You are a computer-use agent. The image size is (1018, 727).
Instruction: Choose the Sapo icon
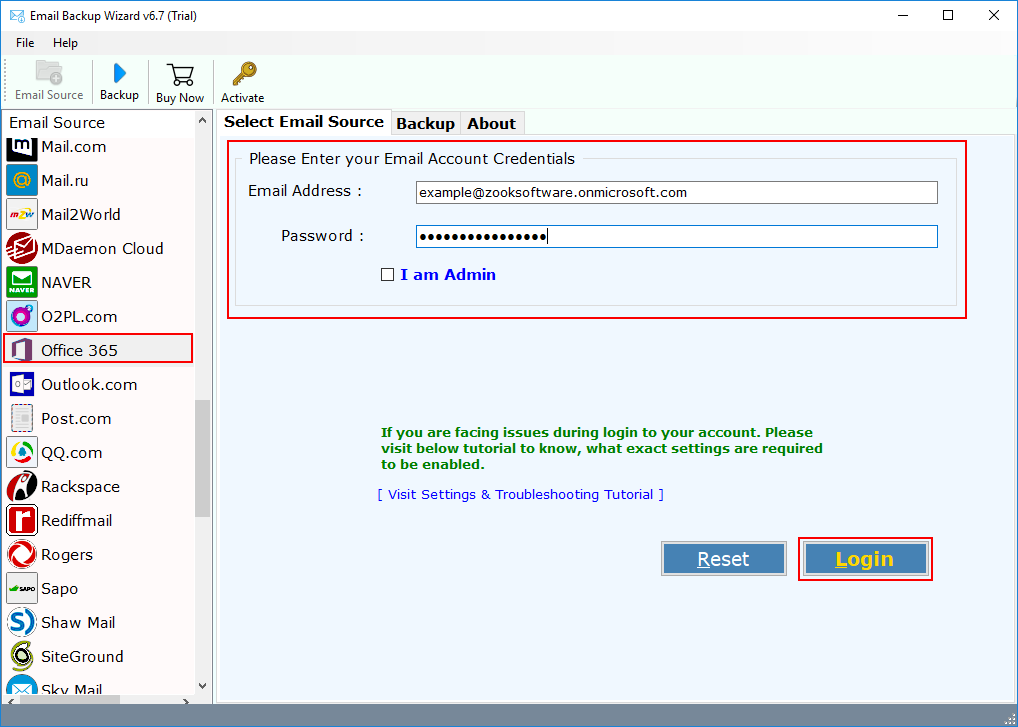click(22, 588)
